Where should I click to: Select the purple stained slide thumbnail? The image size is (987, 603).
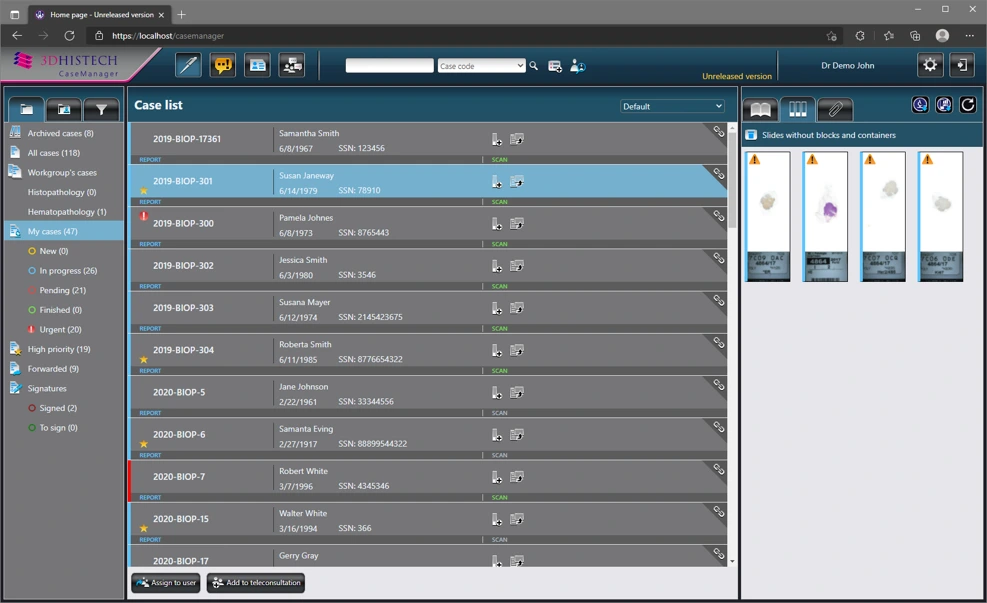[825, 216]
